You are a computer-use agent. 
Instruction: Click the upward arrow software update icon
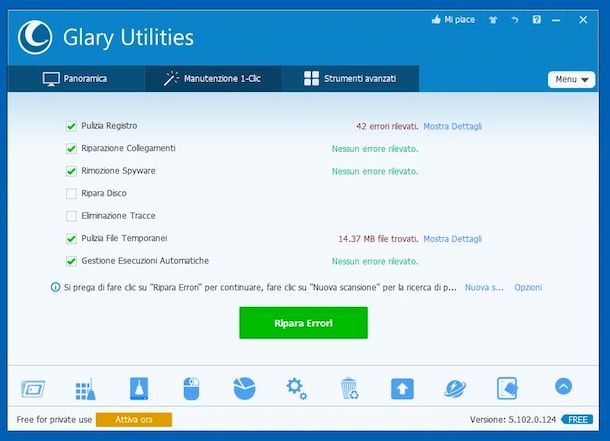point(402,388)
